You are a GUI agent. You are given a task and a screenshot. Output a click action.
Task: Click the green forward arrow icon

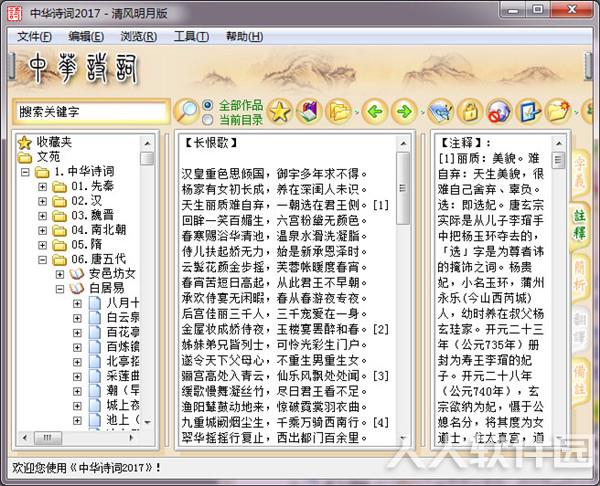404,111
